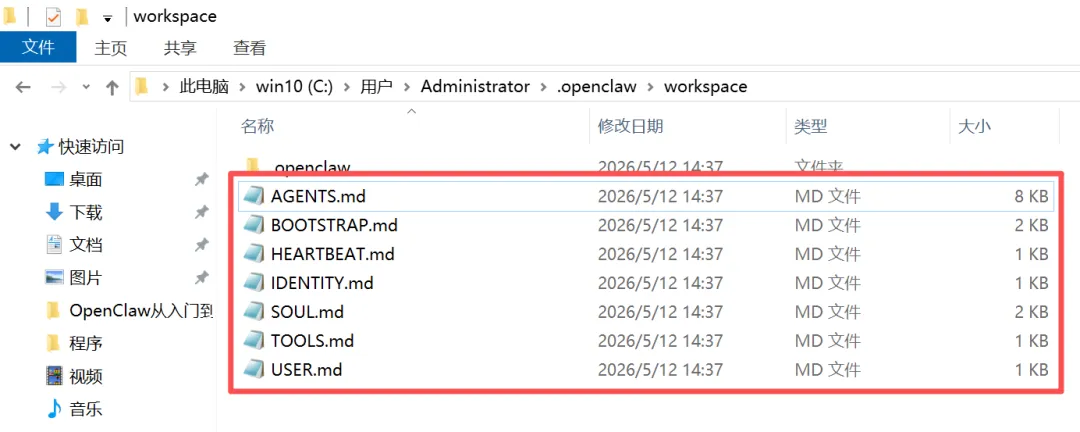Open quick access toolbar customize dropdown
1080x432 pixels.
tap(107, 17)
